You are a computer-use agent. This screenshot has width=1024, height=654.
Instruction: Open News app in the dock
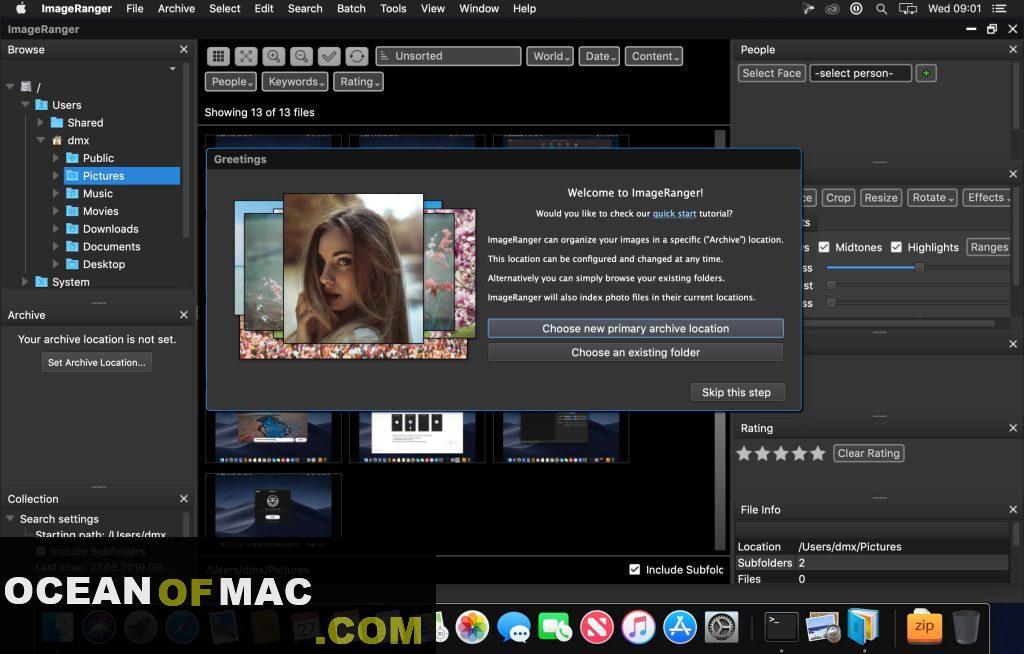597,627
